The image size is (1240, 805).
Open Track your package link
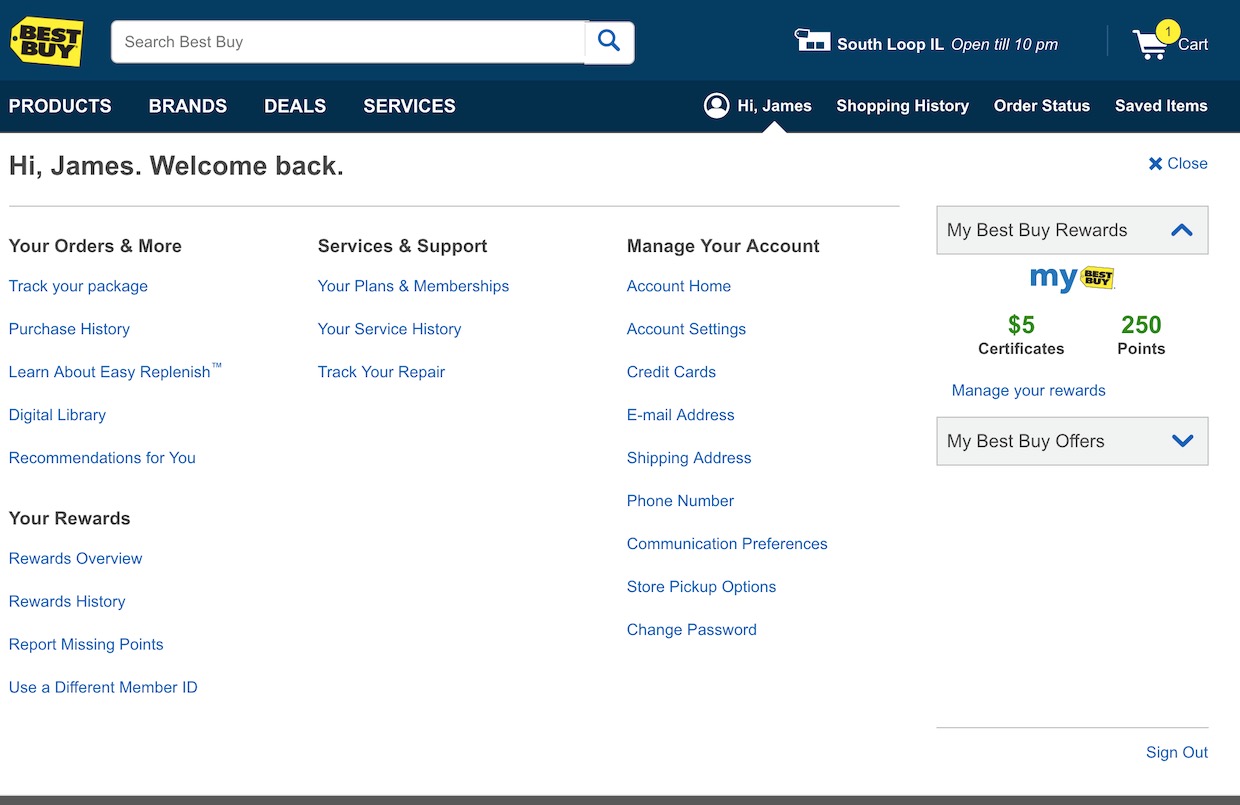[78, 286]
